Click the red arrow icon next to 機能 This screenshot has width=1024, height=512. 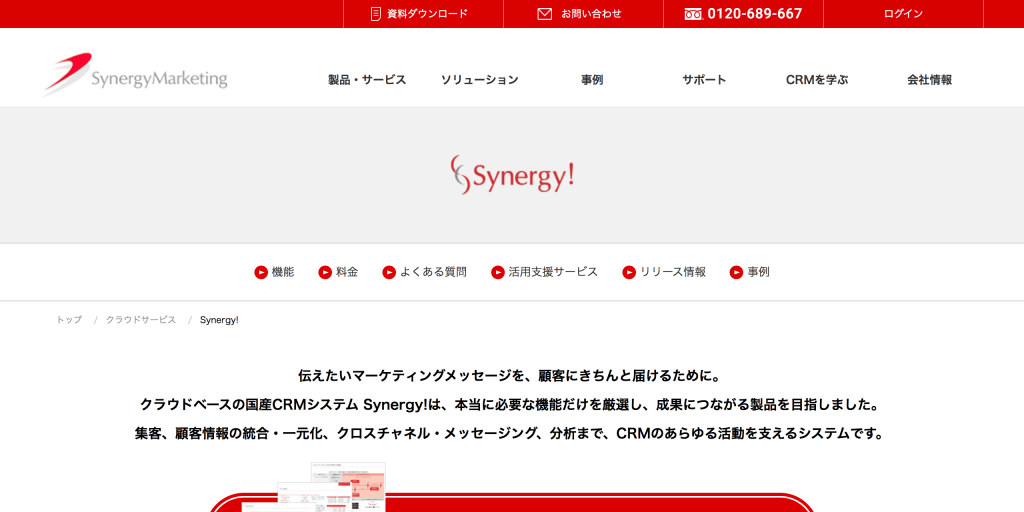261,272
